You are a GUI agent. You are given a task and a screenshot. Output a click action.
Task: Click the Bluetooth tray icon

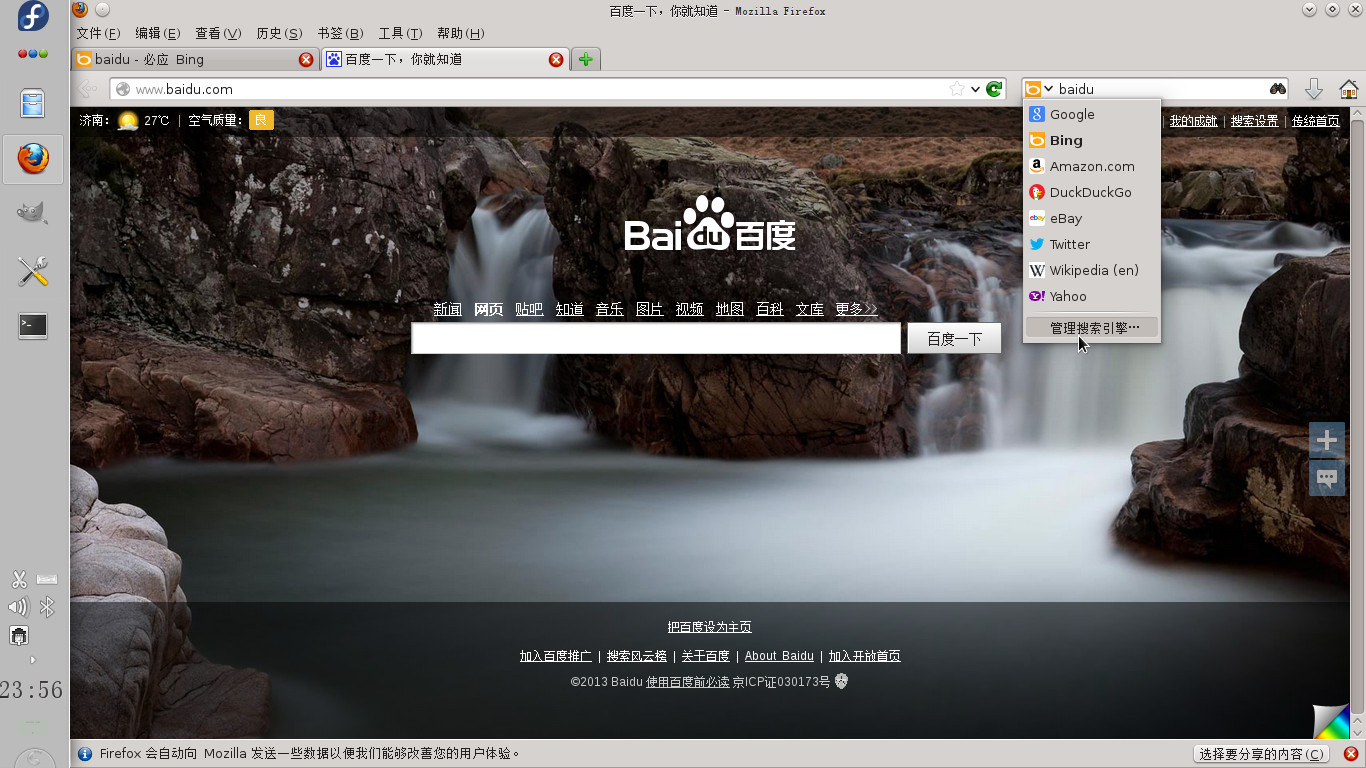47,607
